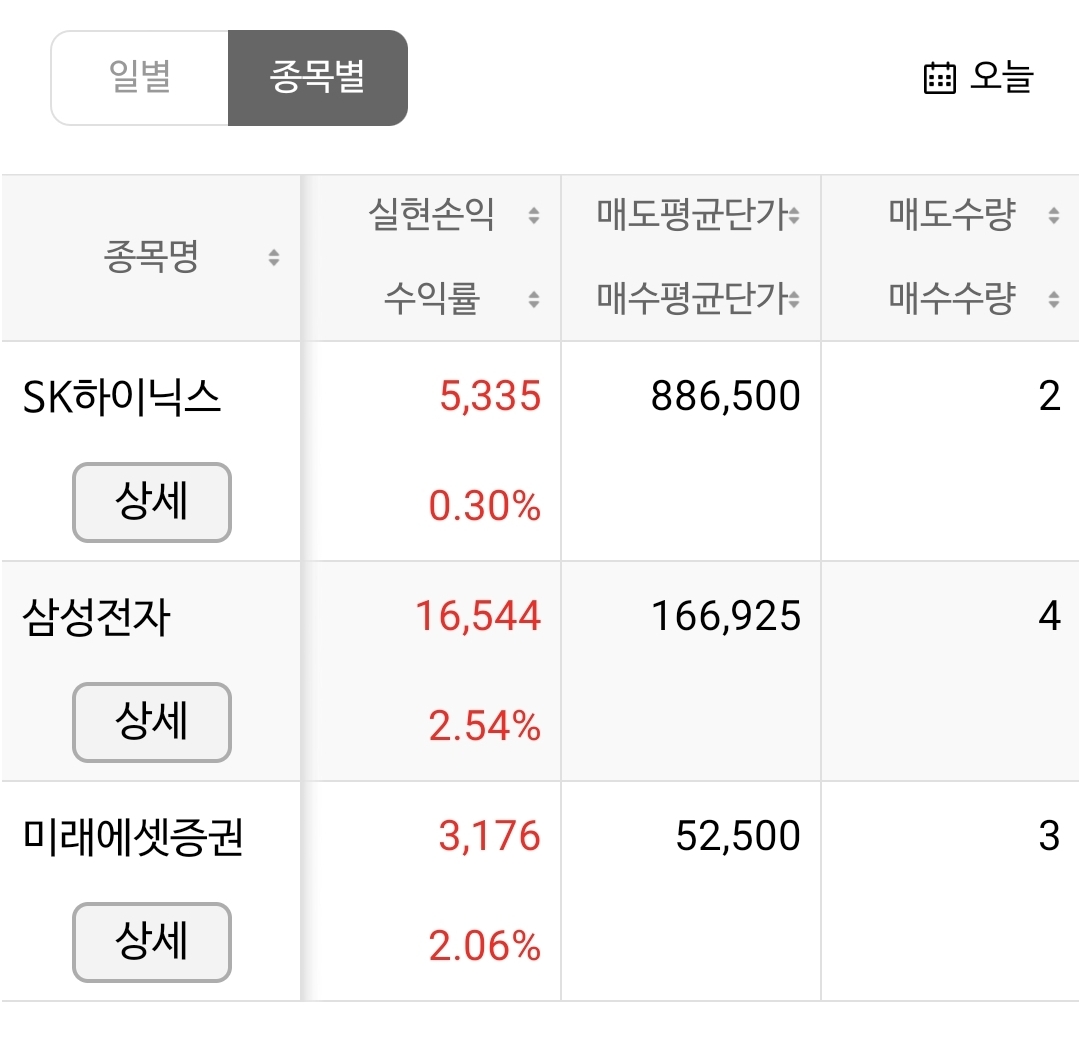Sort by 실현손익 arrows
This screenshot has width=1079, height=1047.
534,215
